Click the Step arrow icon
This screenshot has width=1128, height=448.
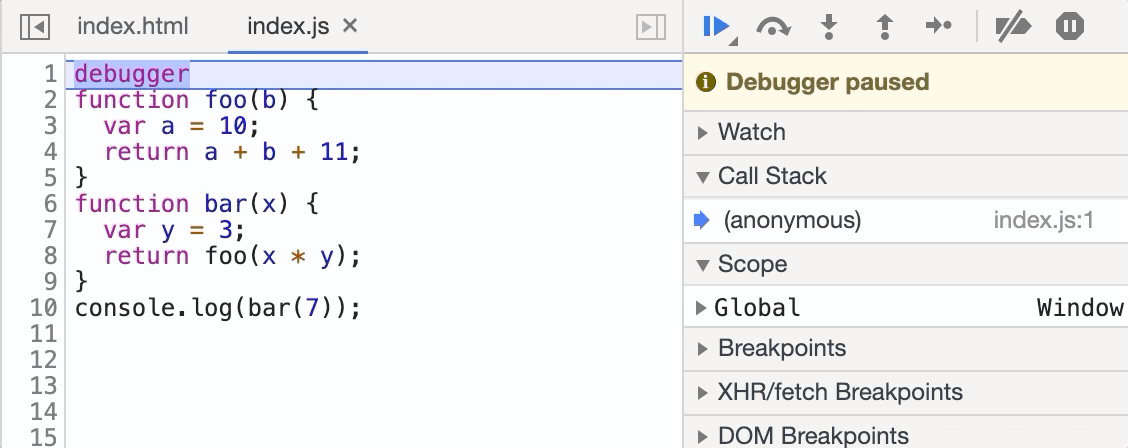click(x=938, y=27)
